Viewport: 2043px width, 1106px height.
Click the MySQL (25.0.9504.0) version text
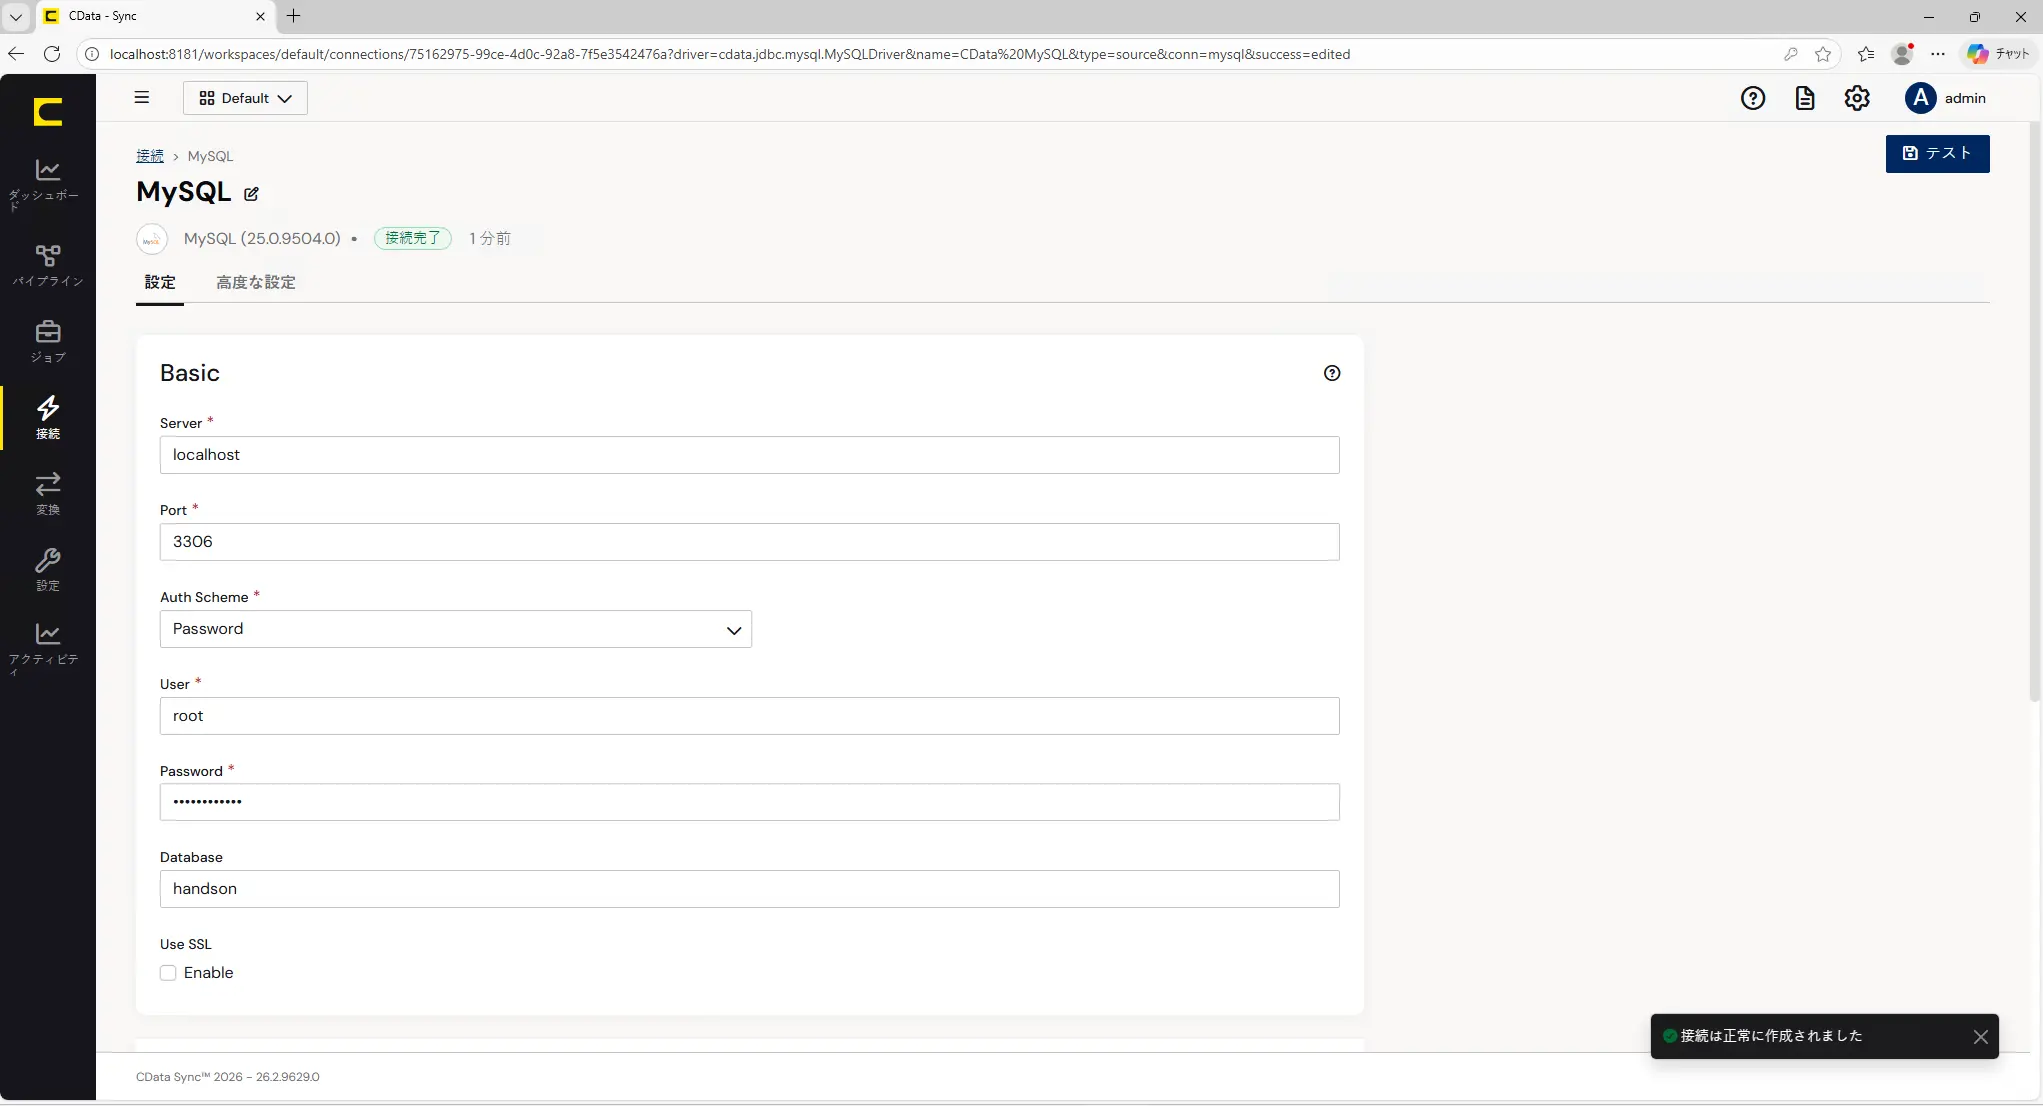(262, 238)
